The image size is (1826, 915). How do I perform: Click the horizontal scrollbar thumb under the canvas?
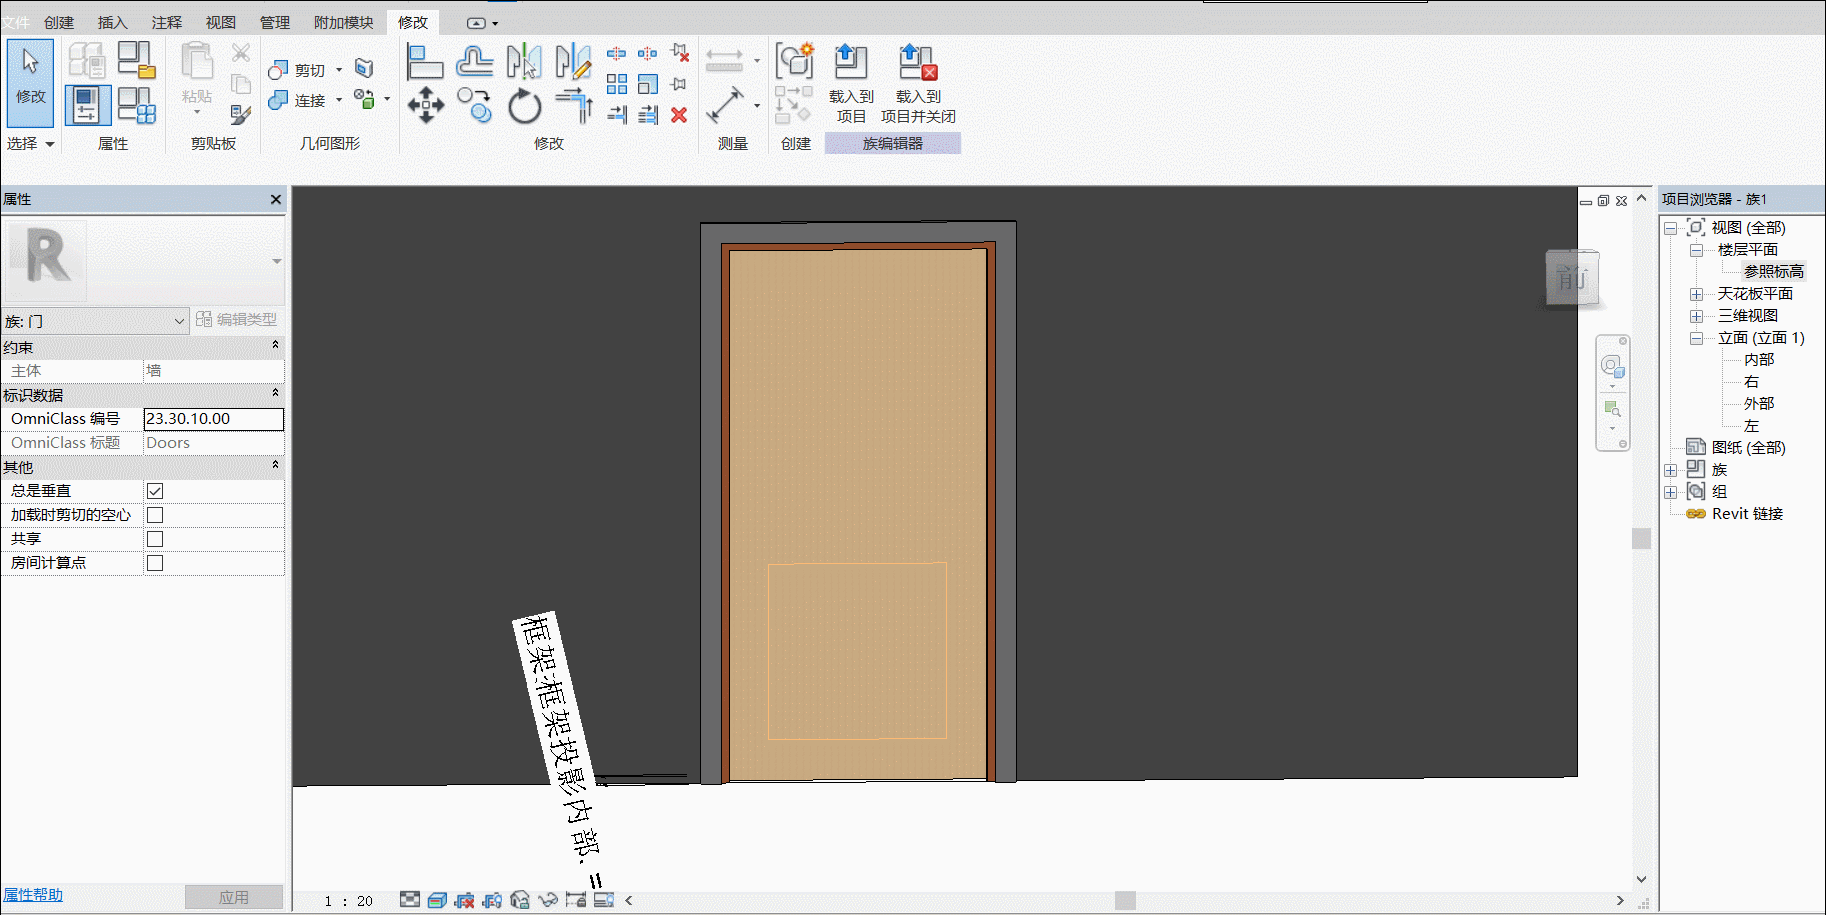tap(1125, 900)
